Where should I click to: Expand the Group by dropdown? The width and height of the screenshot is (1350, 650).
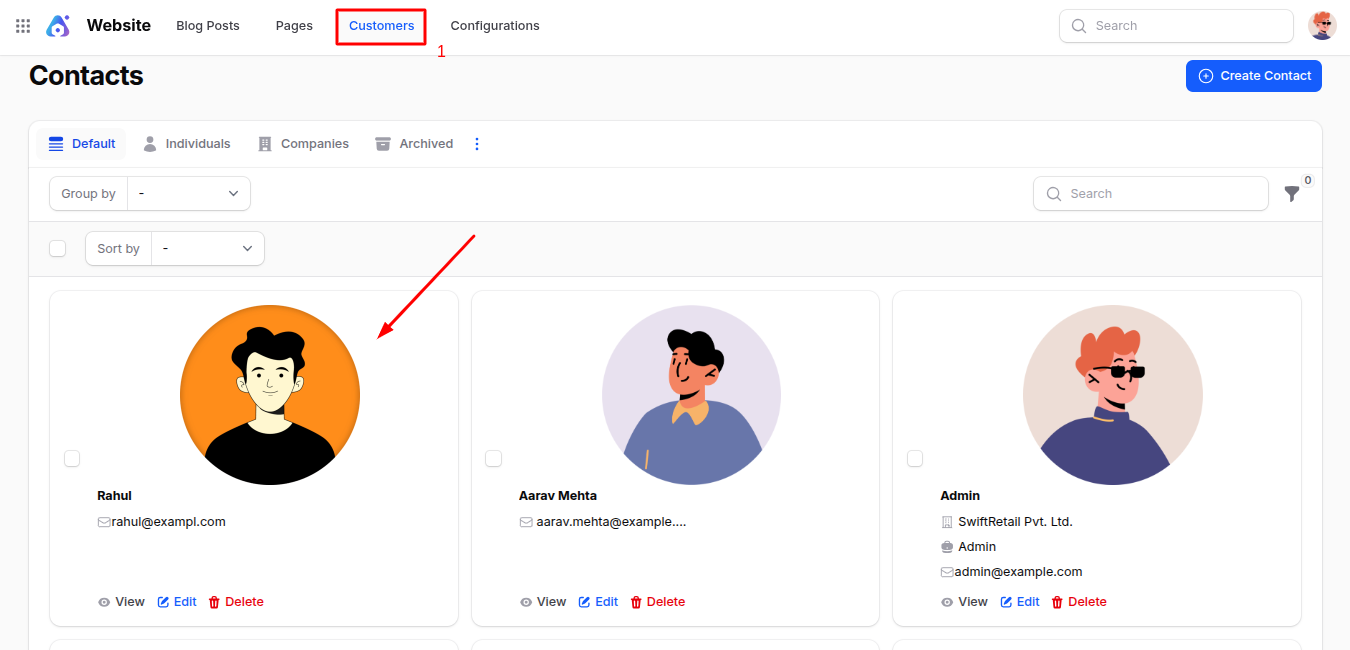point(188,194)
